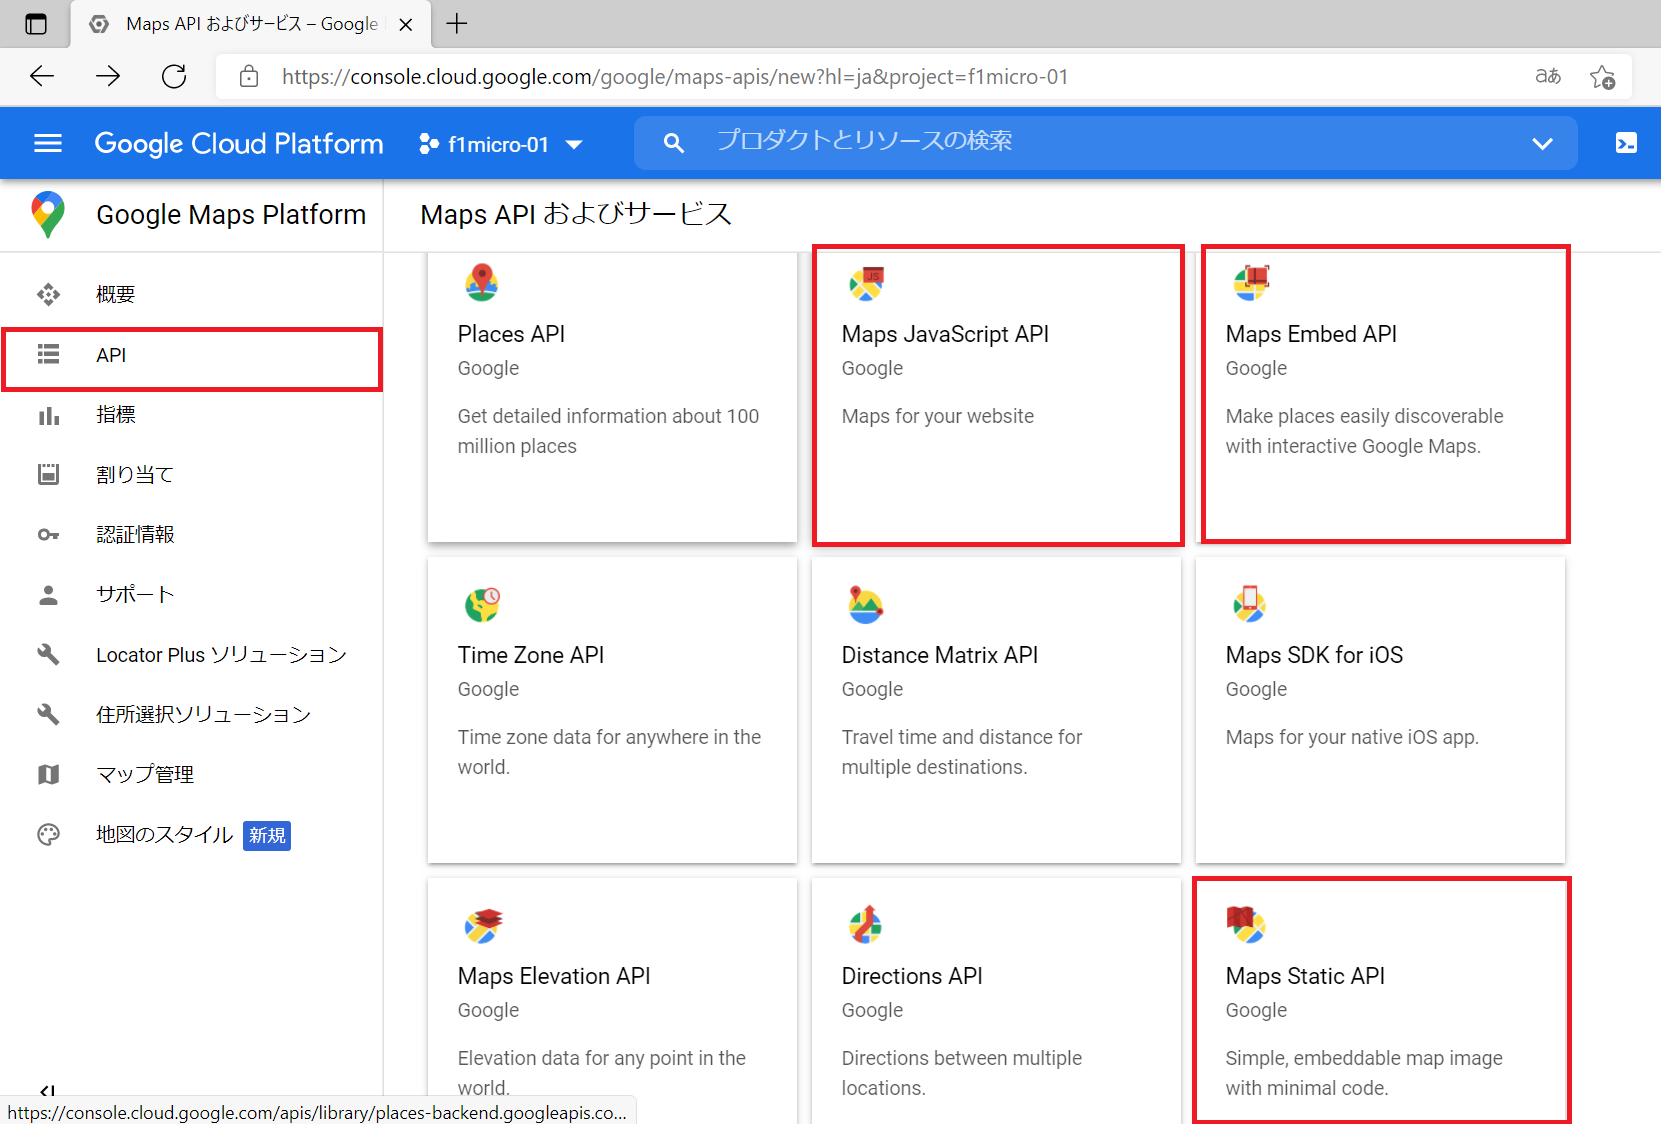Open a new browser tab
The width and height of the screenshot is (1661, 1124).
457,24
